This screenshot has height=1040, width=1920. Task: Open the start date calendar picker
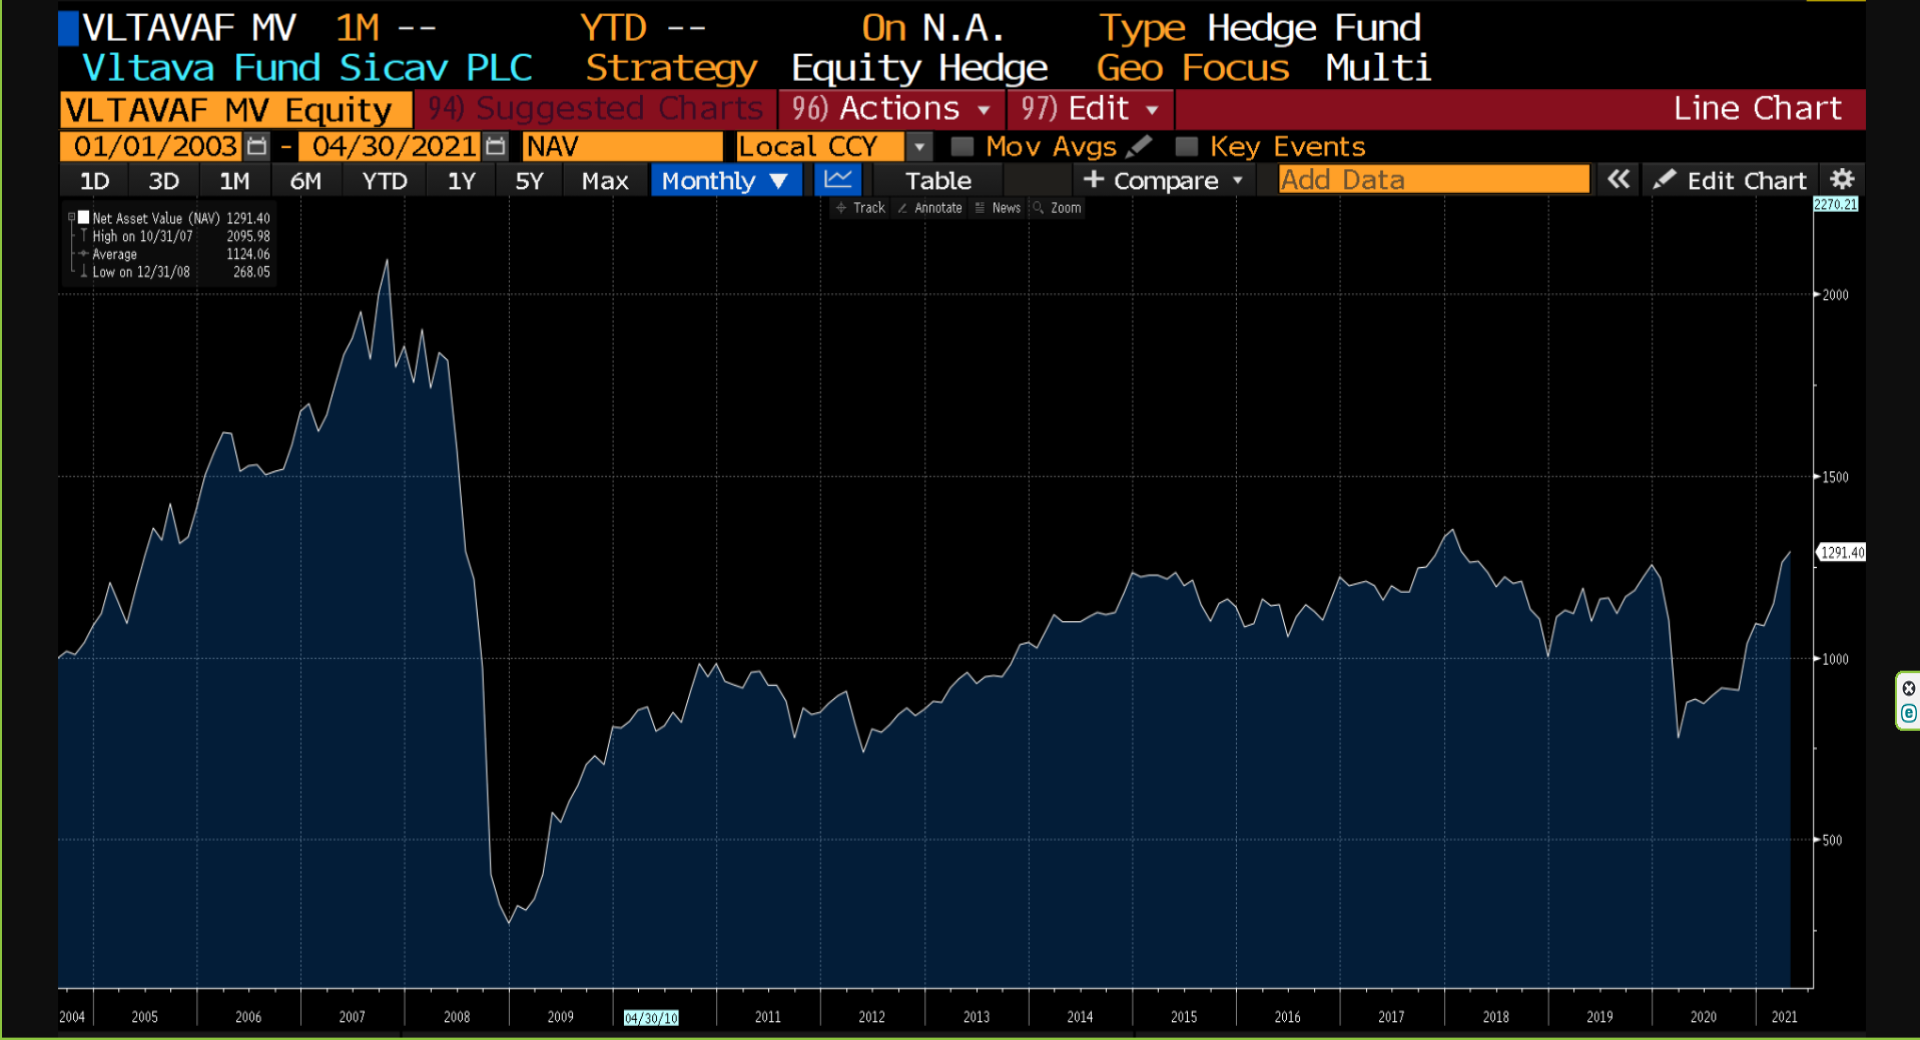pos(257,147)
